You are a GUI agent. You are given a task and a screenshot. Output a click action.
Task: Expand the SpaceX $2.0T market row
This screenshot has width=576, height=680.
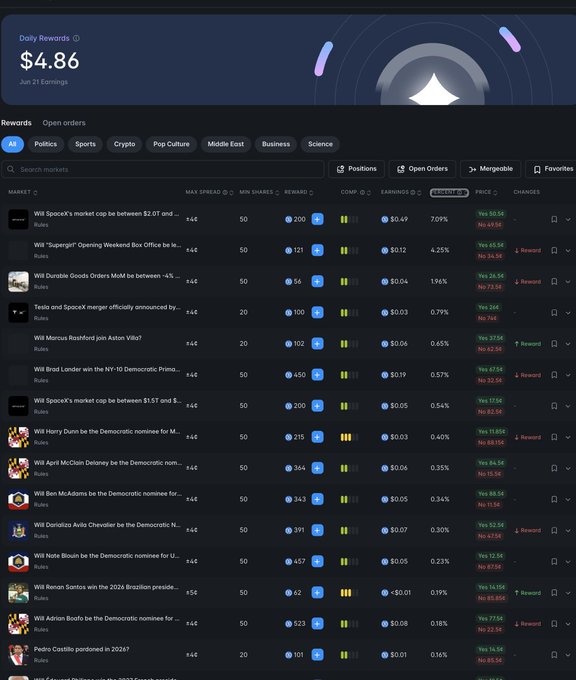pos(568,219)
